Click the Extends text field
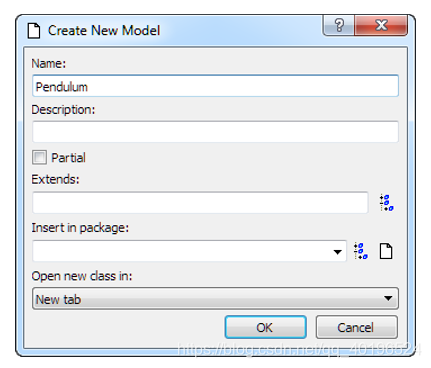Image resolution: width=431 pixels, height=368 pixels. (200, 202)
